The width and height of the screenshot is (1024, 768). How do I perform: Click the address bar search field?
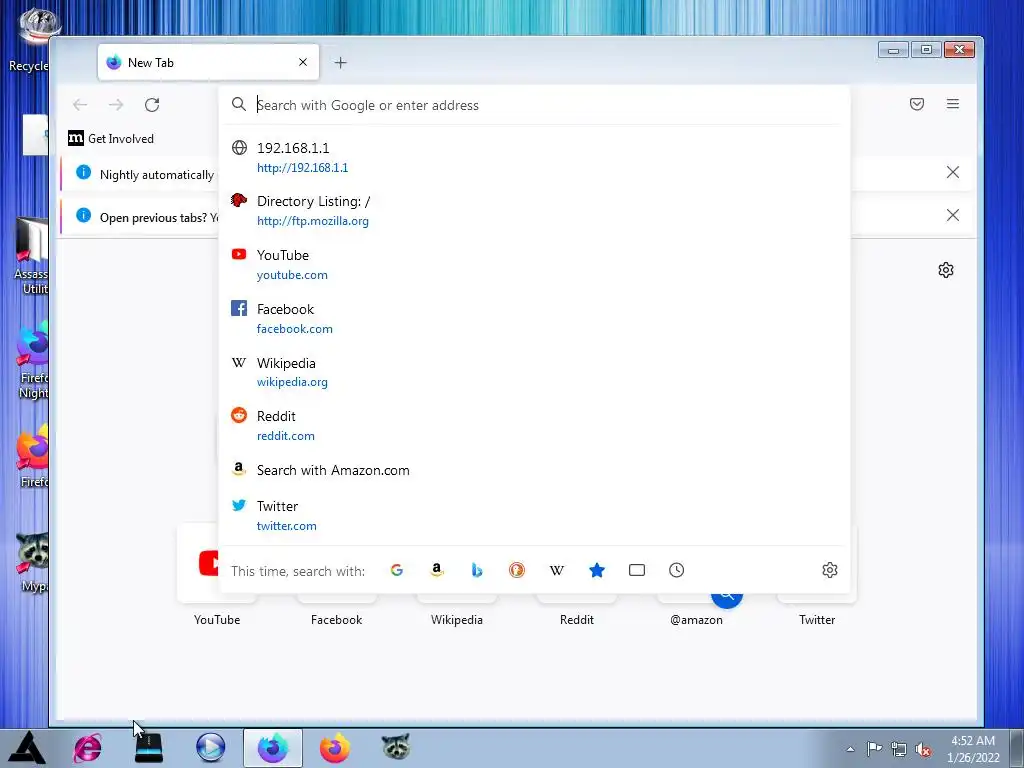(x=534, y=105)
